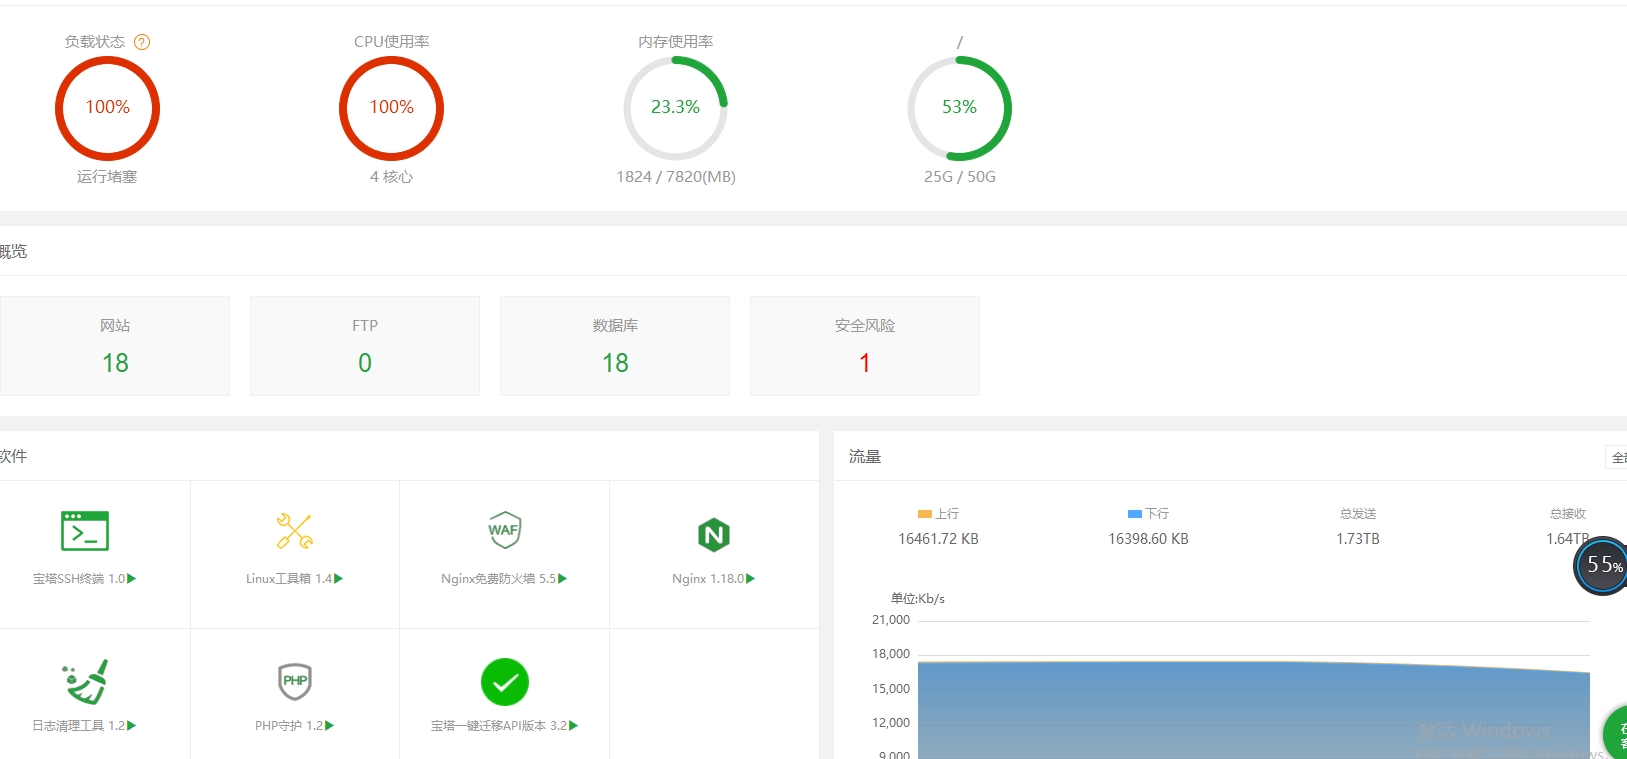Click the 运行堵塞 load status text
Screen dimensions: 1627x759
click(107, 177)
